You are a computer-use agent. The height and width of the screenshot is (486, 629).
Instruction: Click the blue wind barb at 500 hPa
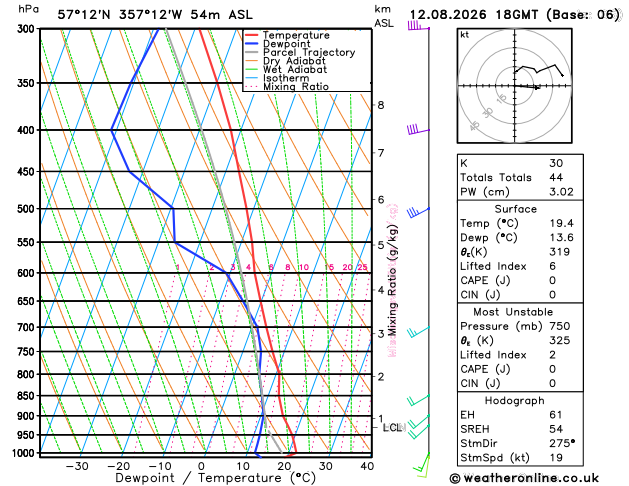coord(418,212)
